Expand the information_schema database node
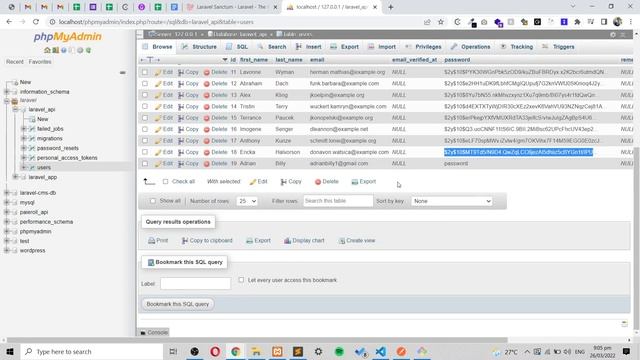 click(7, 92)
